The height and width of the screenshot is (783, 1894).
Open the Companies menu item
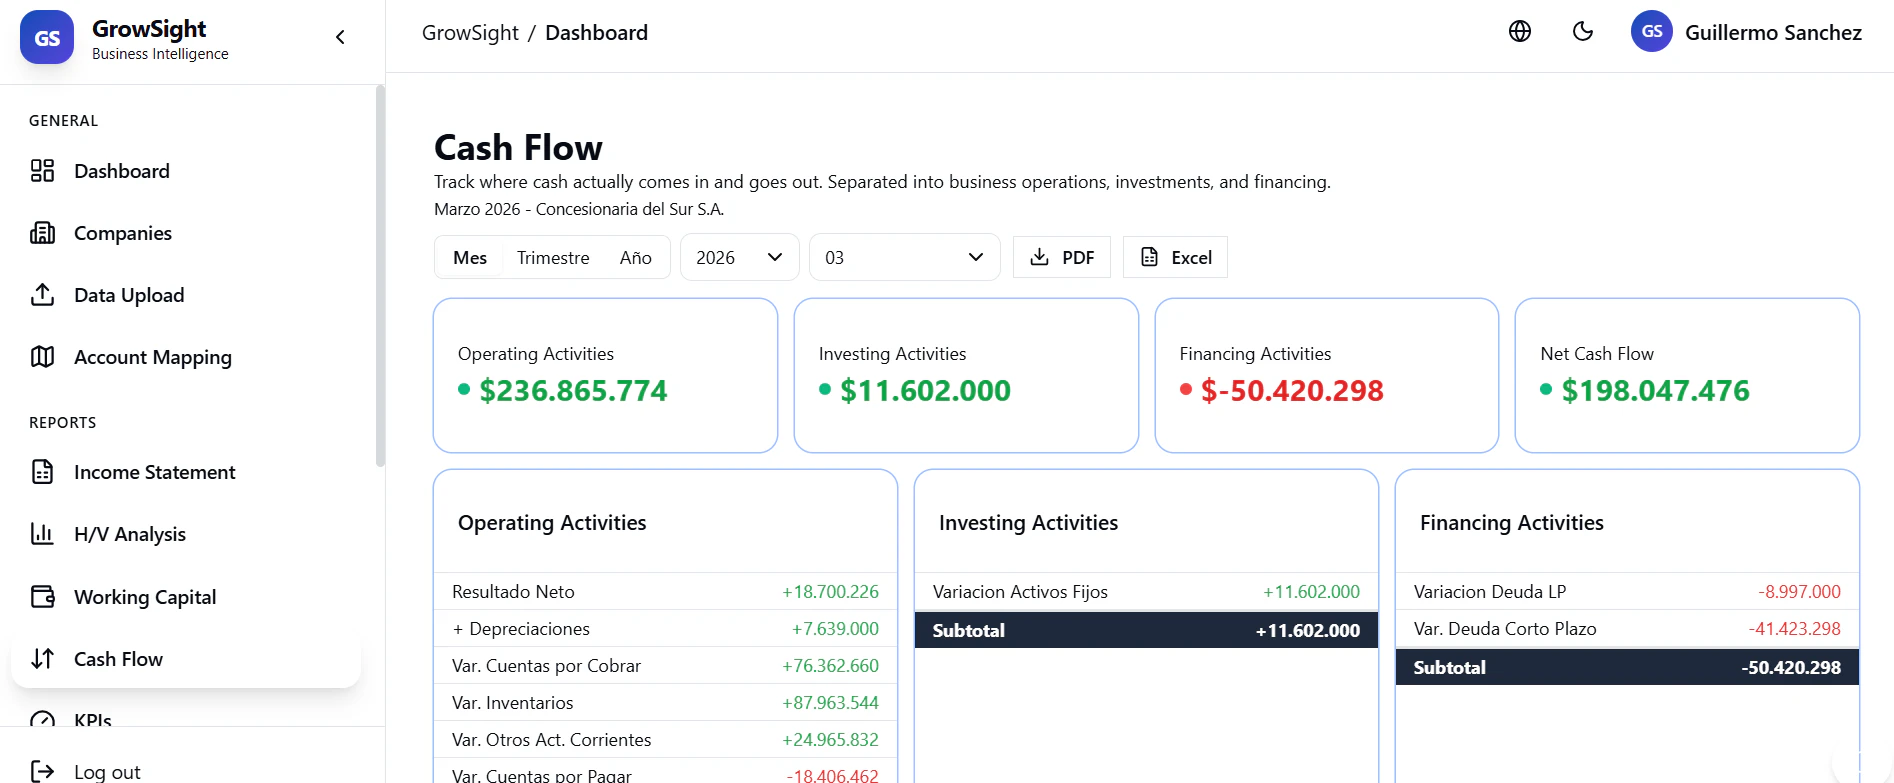coord(186,233)
